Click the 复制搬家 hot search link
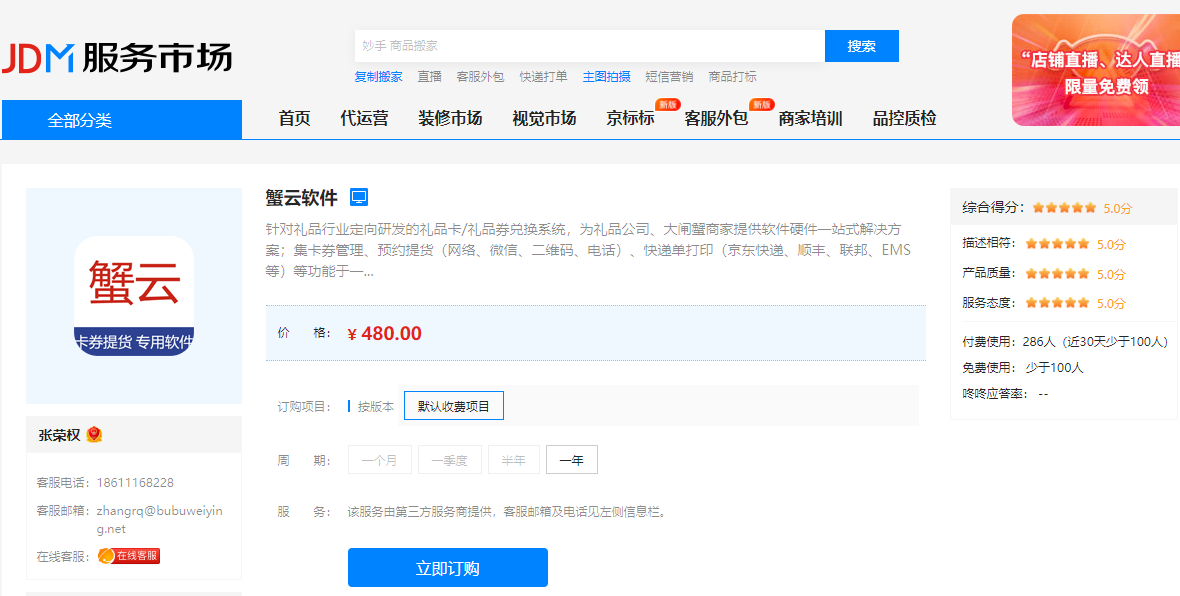 pyautogui.click(x=379, y=77)
